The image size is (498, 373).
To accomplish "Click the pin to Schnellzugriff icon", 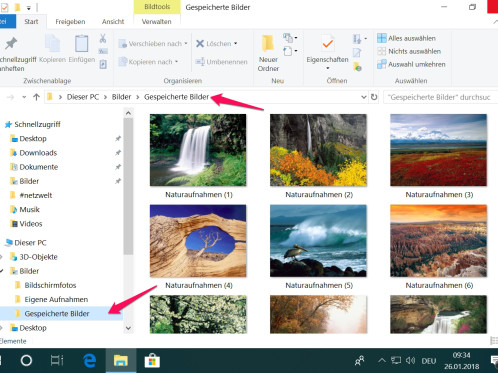I will pyautogui.click(x=11, y=44).
